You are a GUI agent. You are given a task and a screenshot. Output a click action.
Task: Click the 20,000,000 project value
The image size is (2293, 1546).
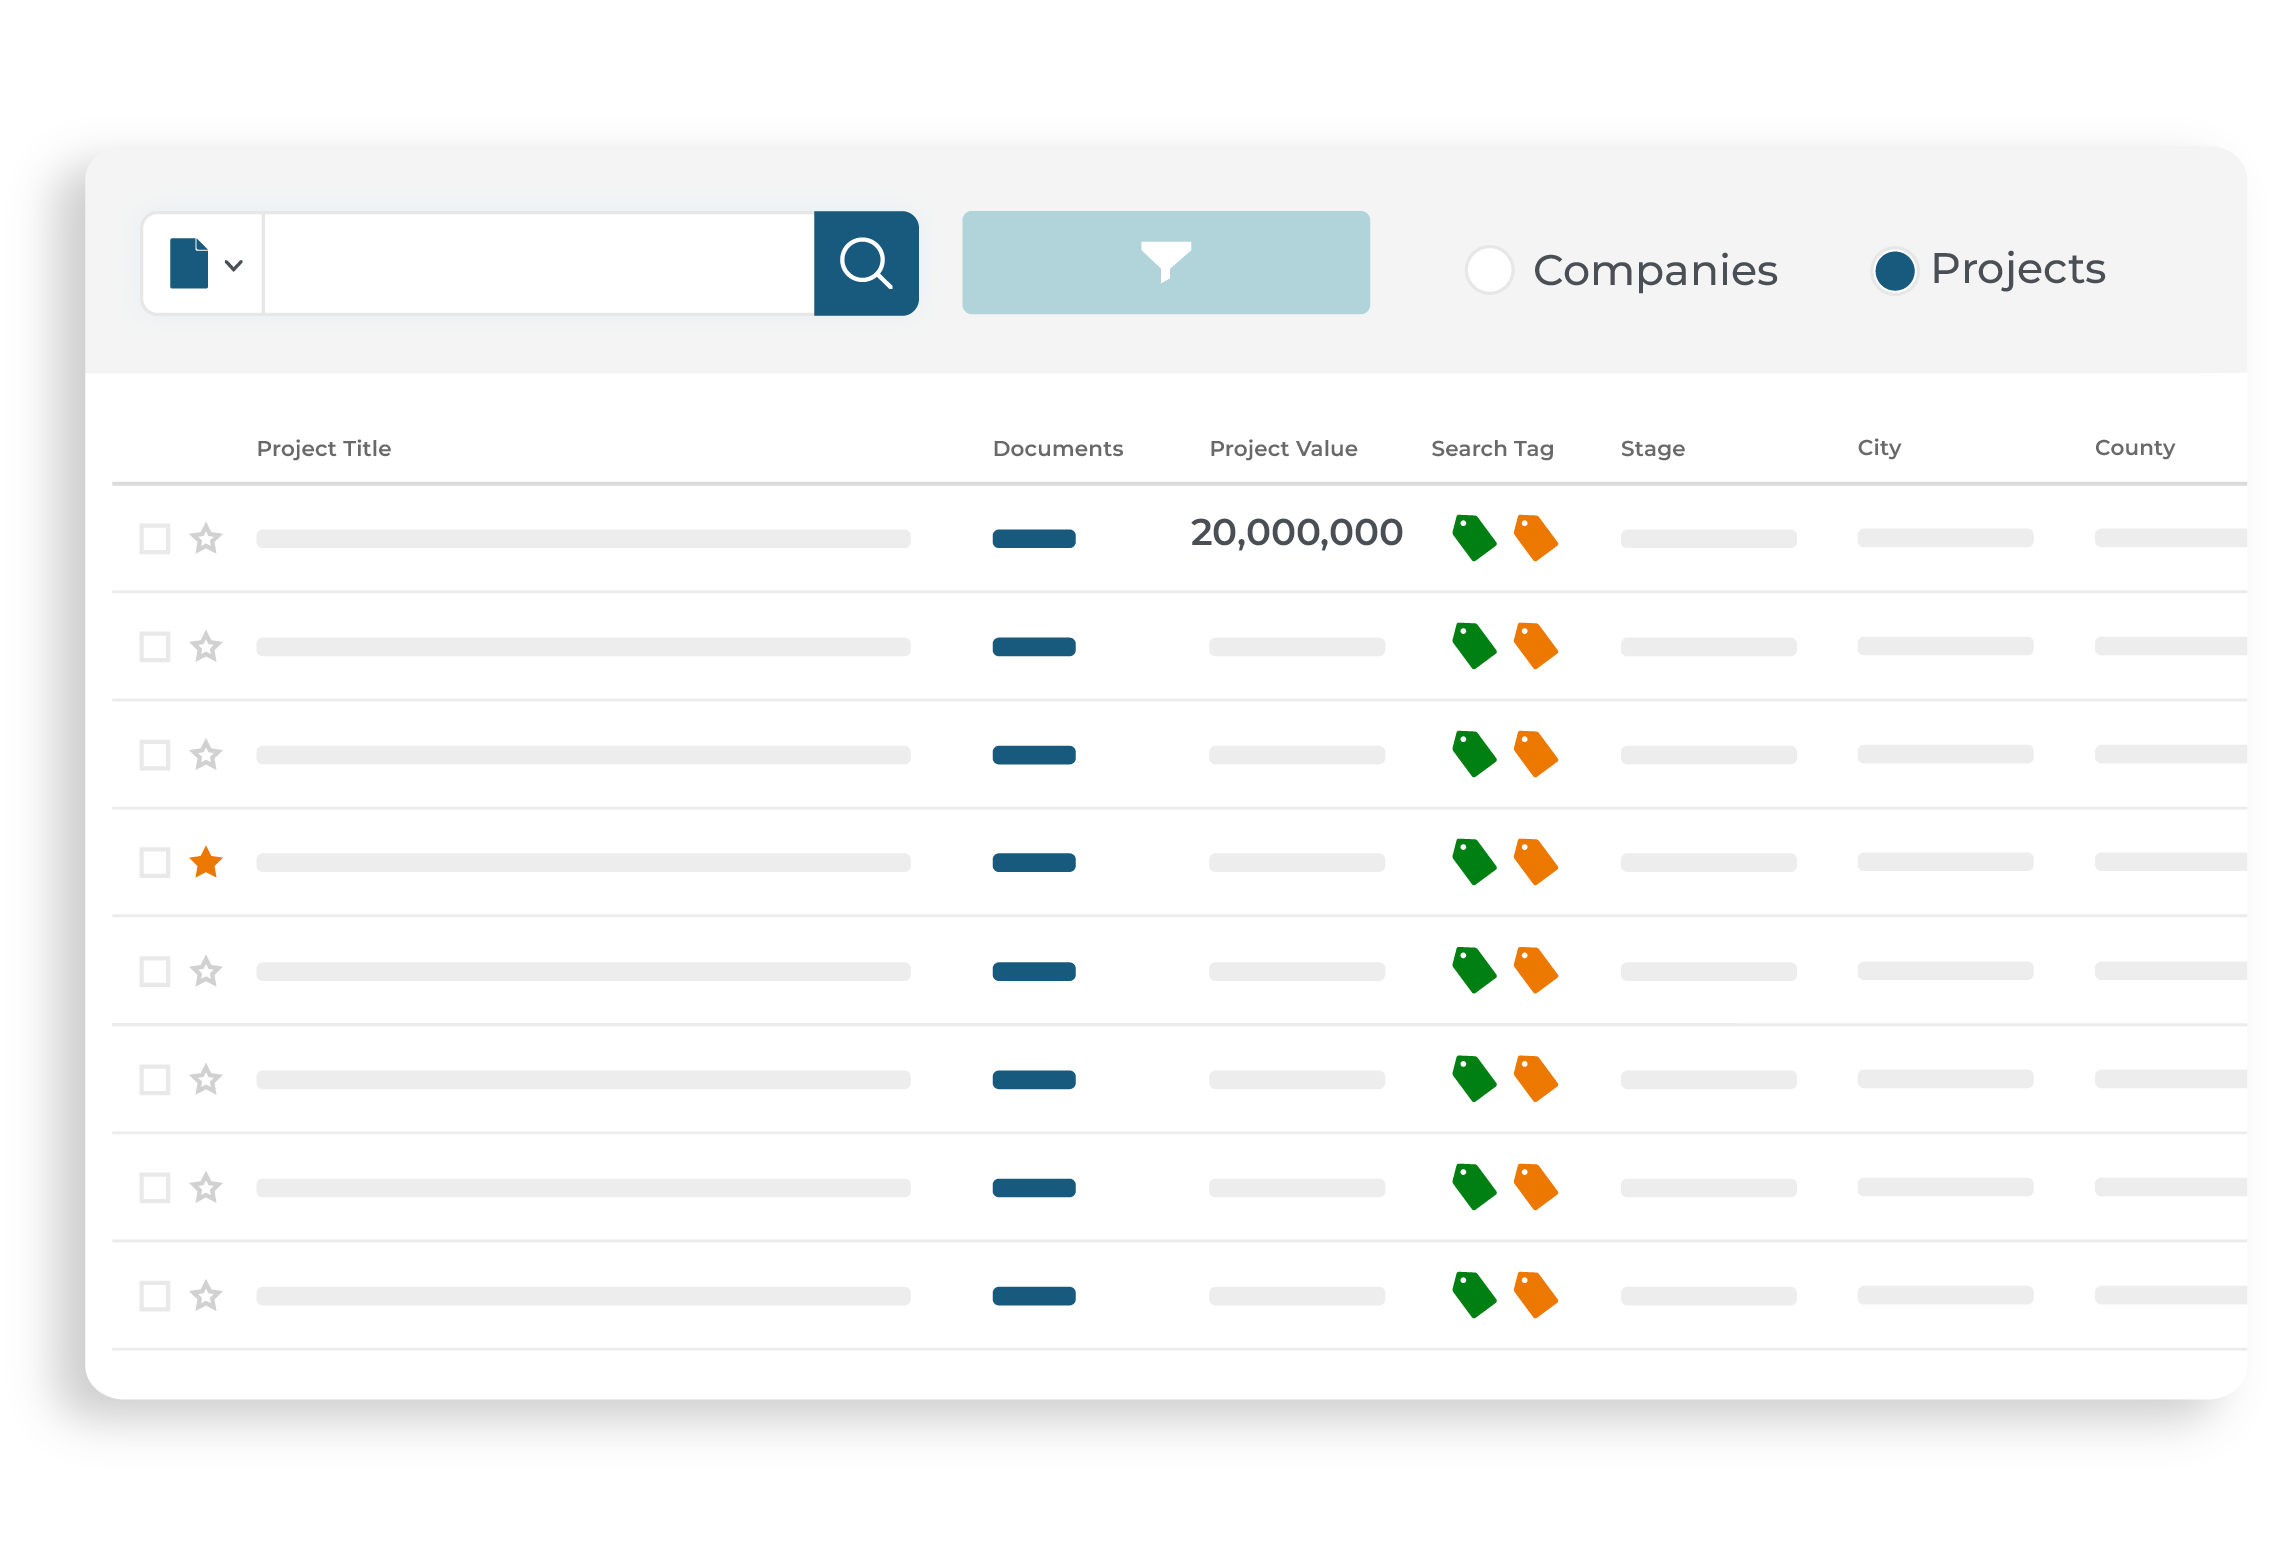pyautogui.click(x=1296, y=532)
